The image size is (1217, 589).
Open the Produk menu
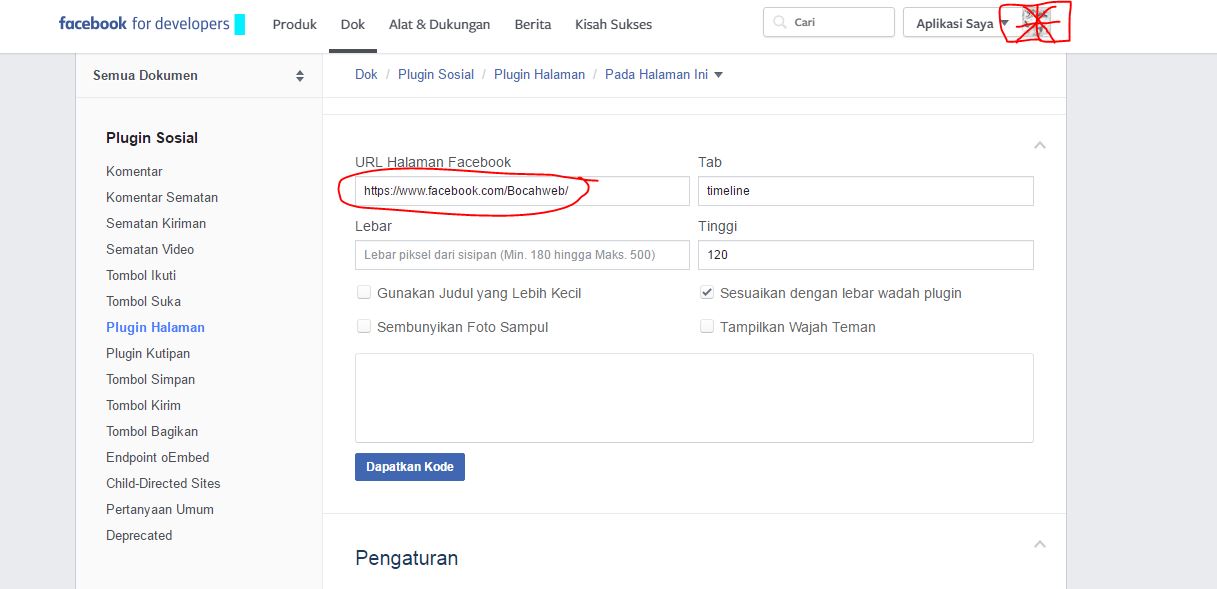(x=296, y=24)
